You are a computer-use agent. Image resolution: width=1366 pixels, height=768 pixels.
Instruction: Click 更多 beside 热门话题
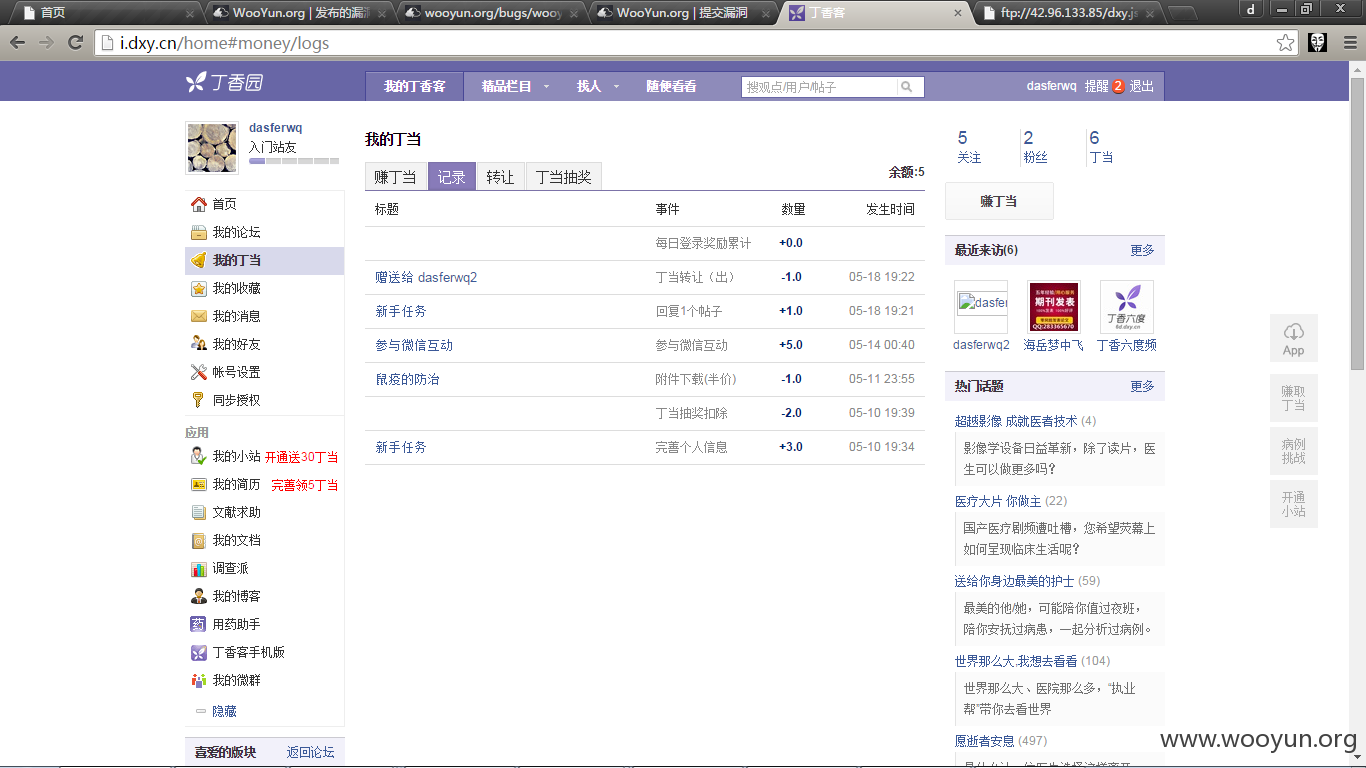(x=1142, y=386)
